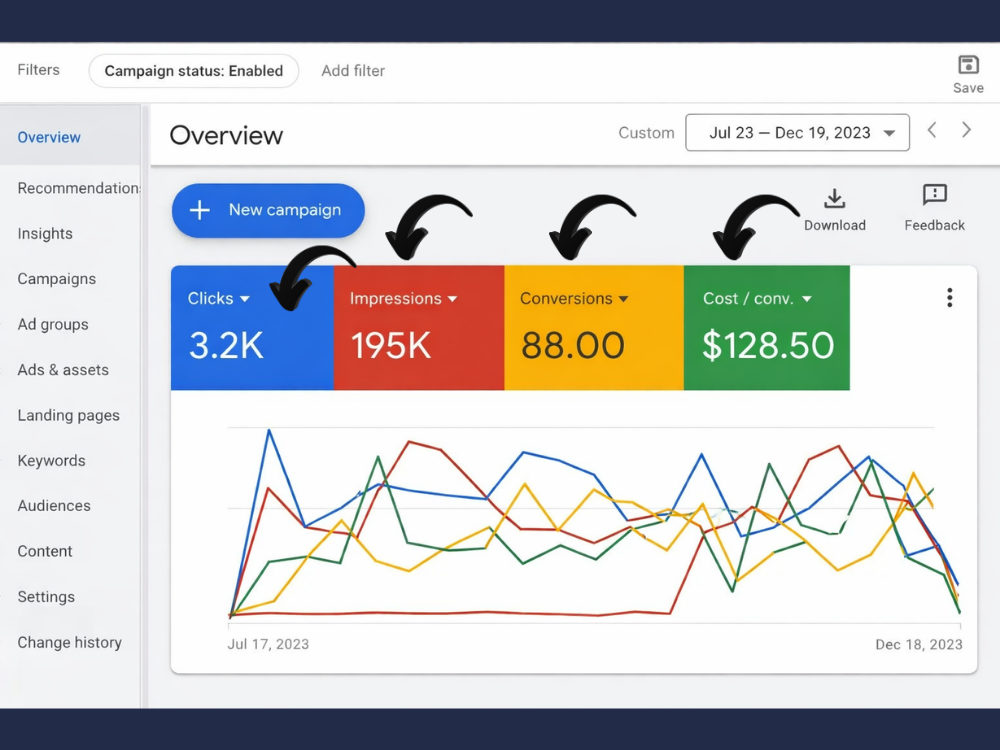
Task: Click the Filters label
Action: (38, 70)
